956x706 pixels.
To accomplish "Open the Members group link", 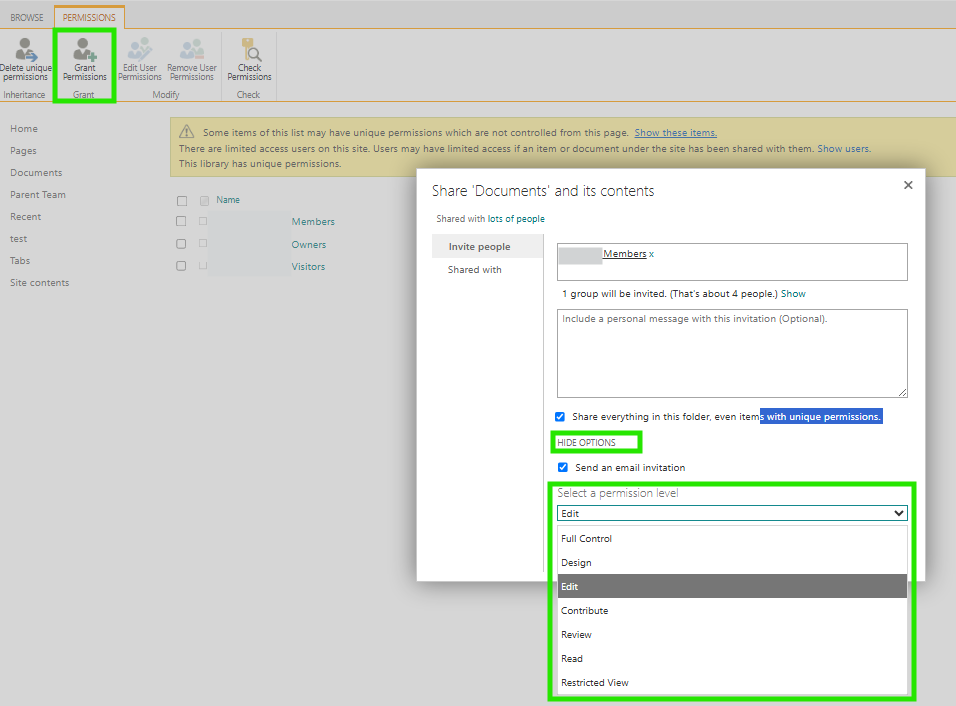I will pyautogui.click(x=313, y=222).
